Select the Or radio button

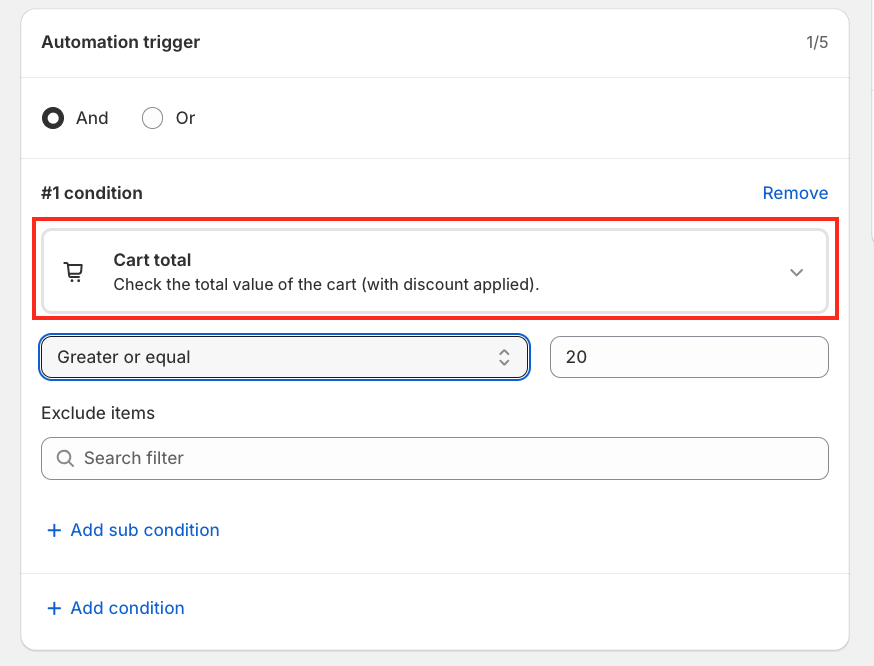click(x=152, y=118)
